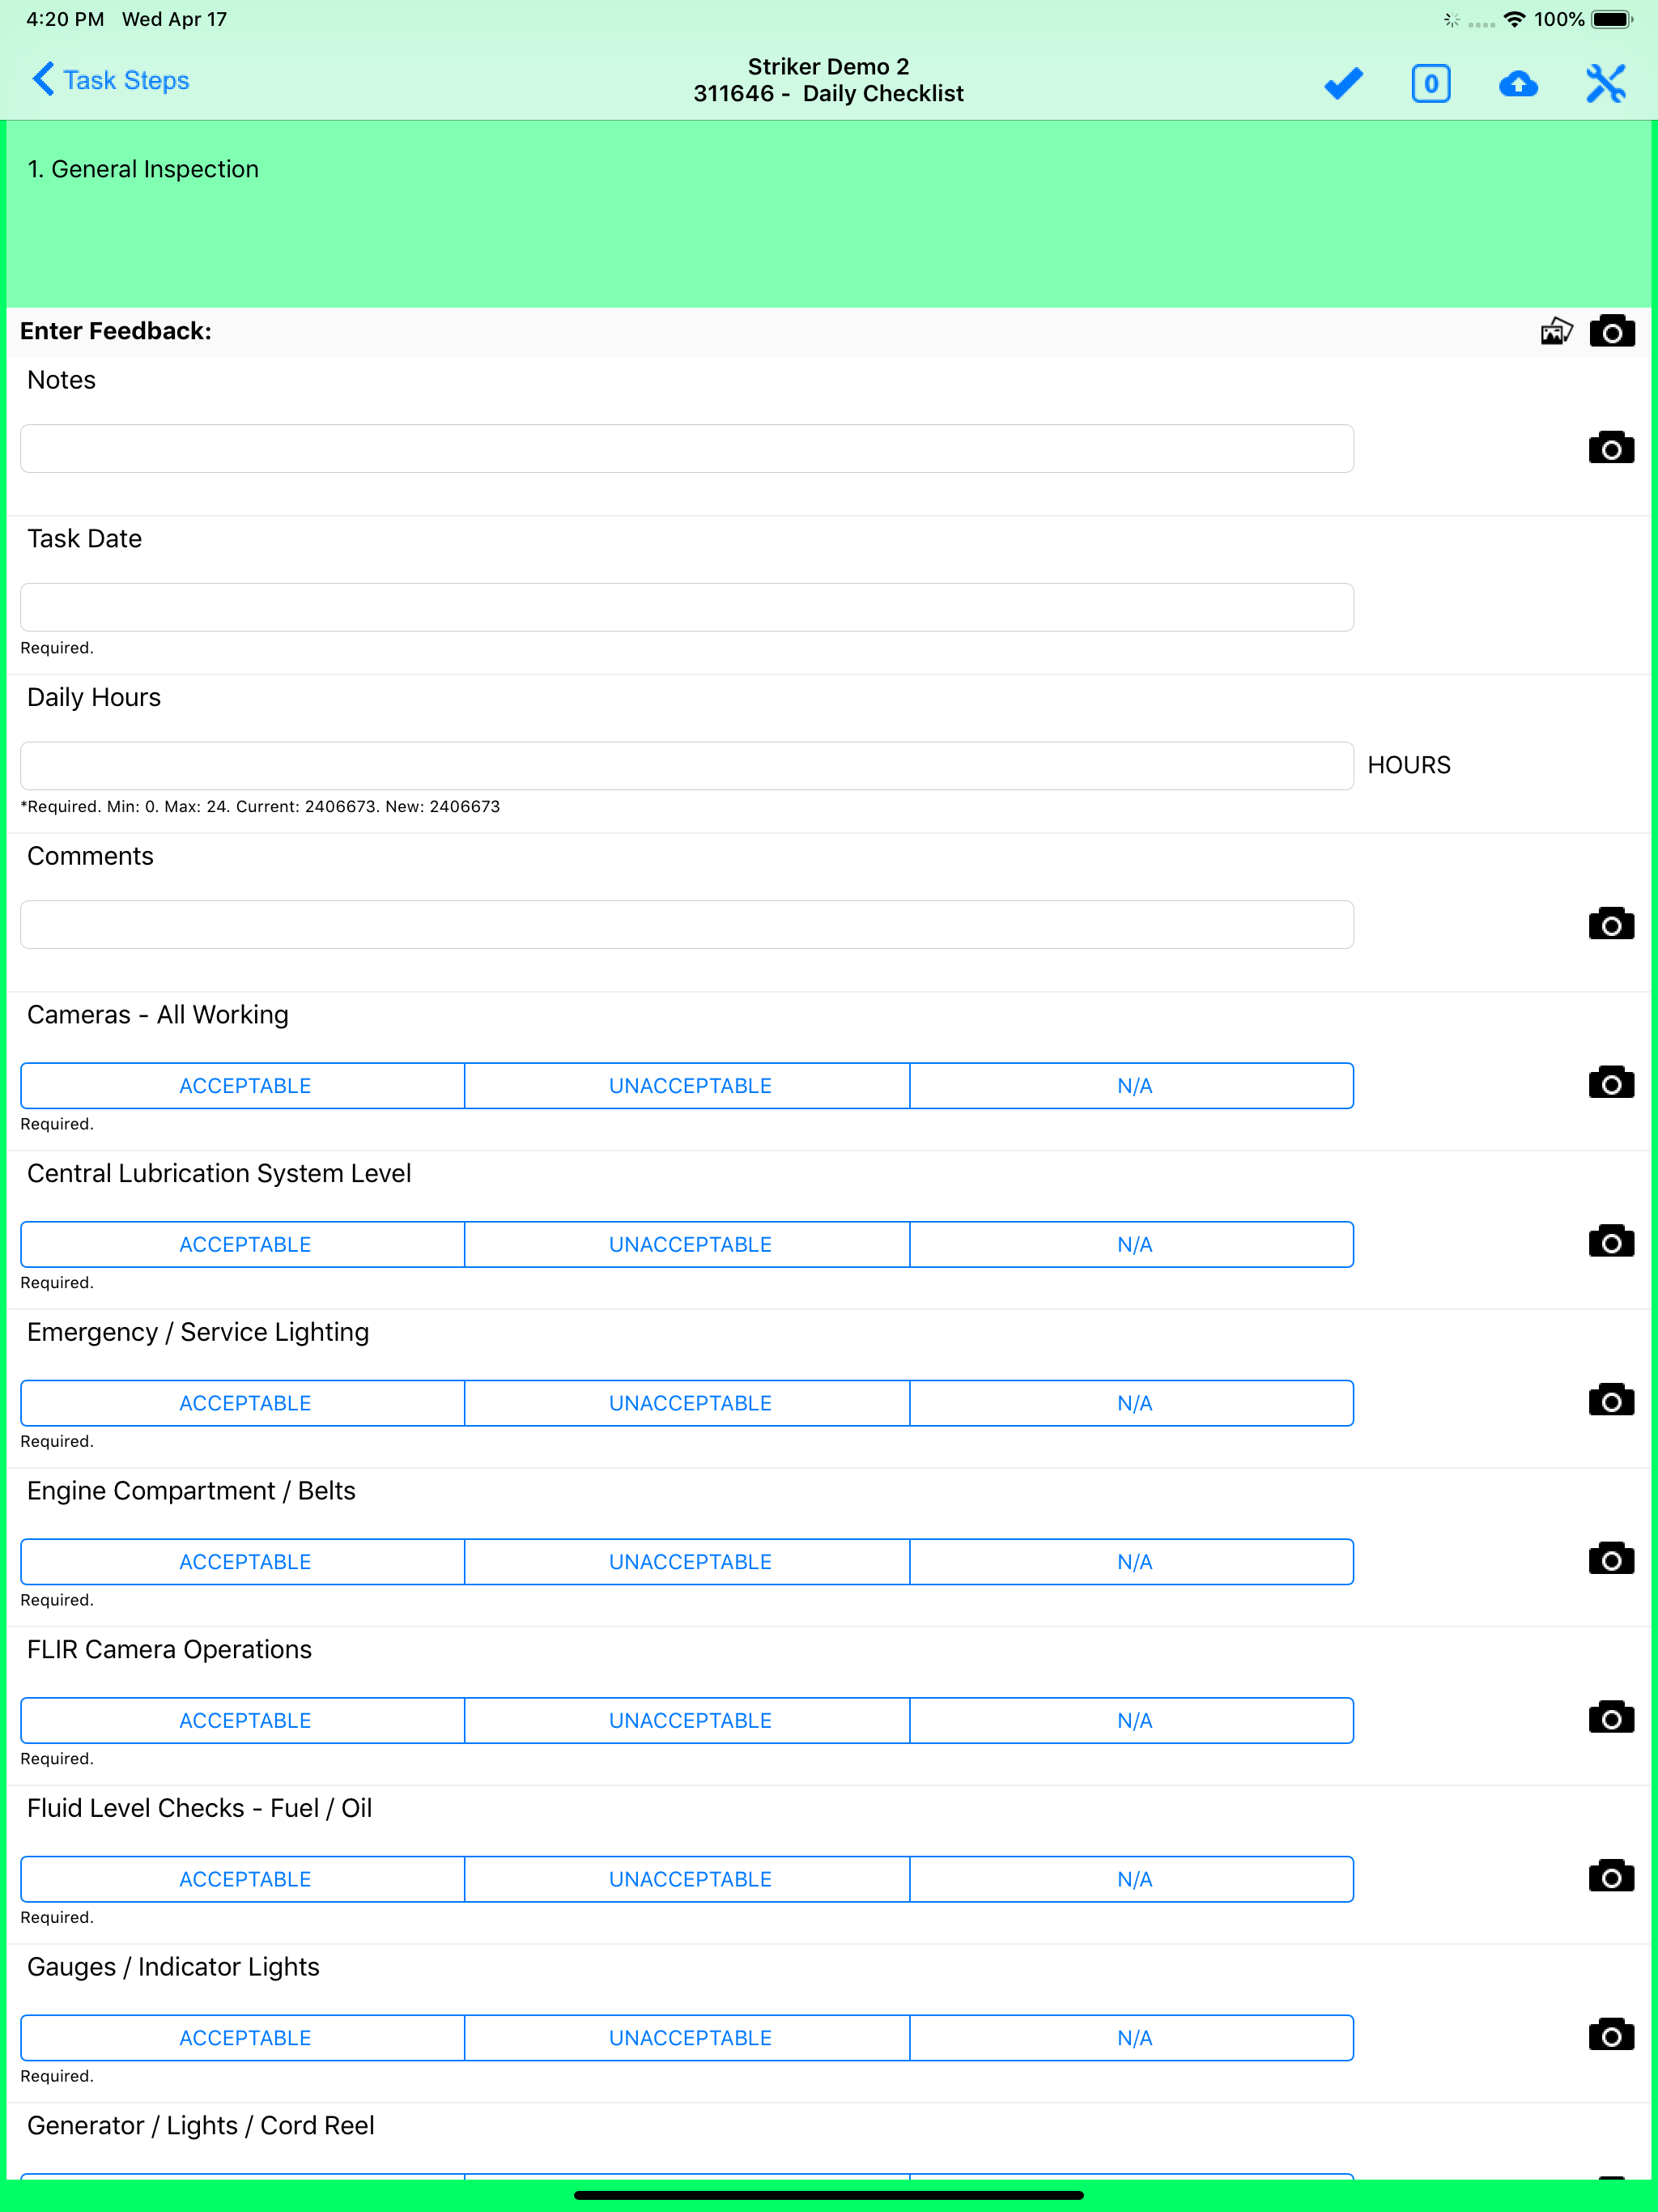Tap the '1. General Inspection' step heading
This screenshot has width=1658, height=2212.
click(143, 170)
